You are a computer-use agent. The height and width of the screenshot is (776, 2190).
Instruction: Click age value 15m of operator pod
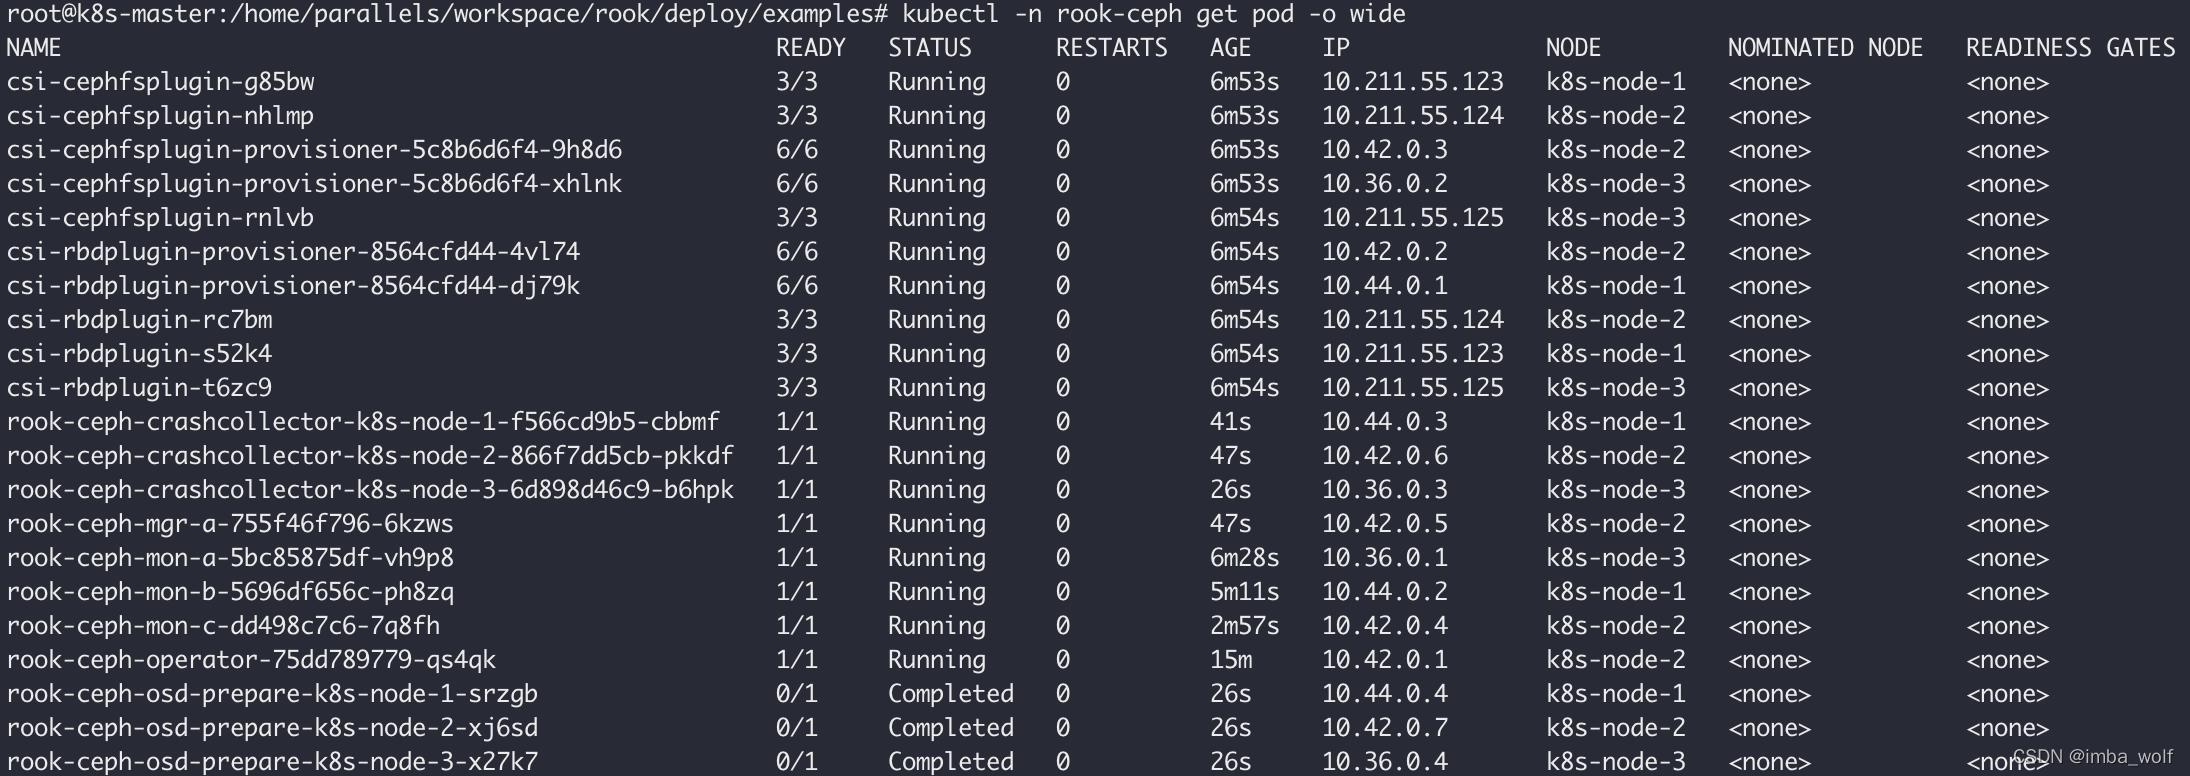pyautogui.click(x=1231, y=660)
